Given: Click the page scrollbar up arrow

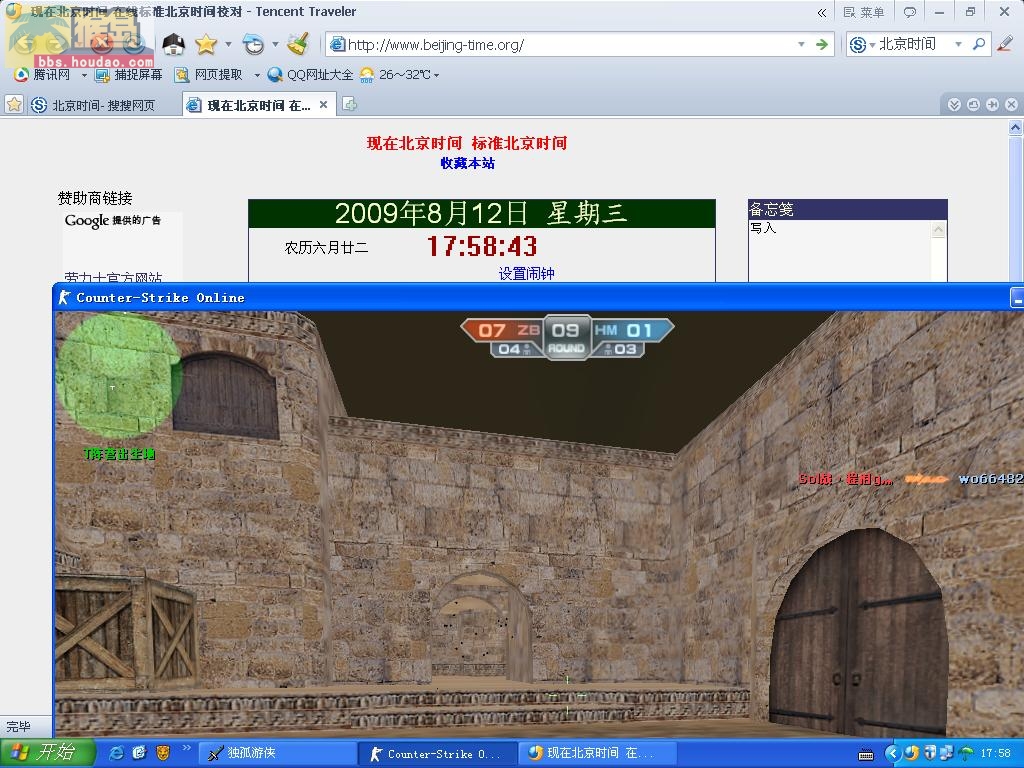Looking at the screenshot, I should point(1016,128).
